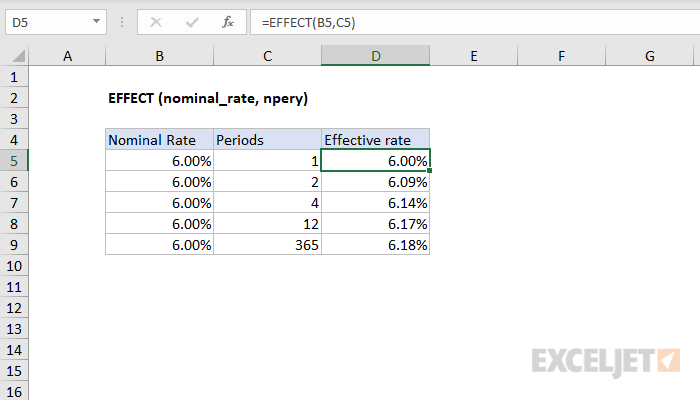
Task: Select row 5 header
Action: pos(14,161)
